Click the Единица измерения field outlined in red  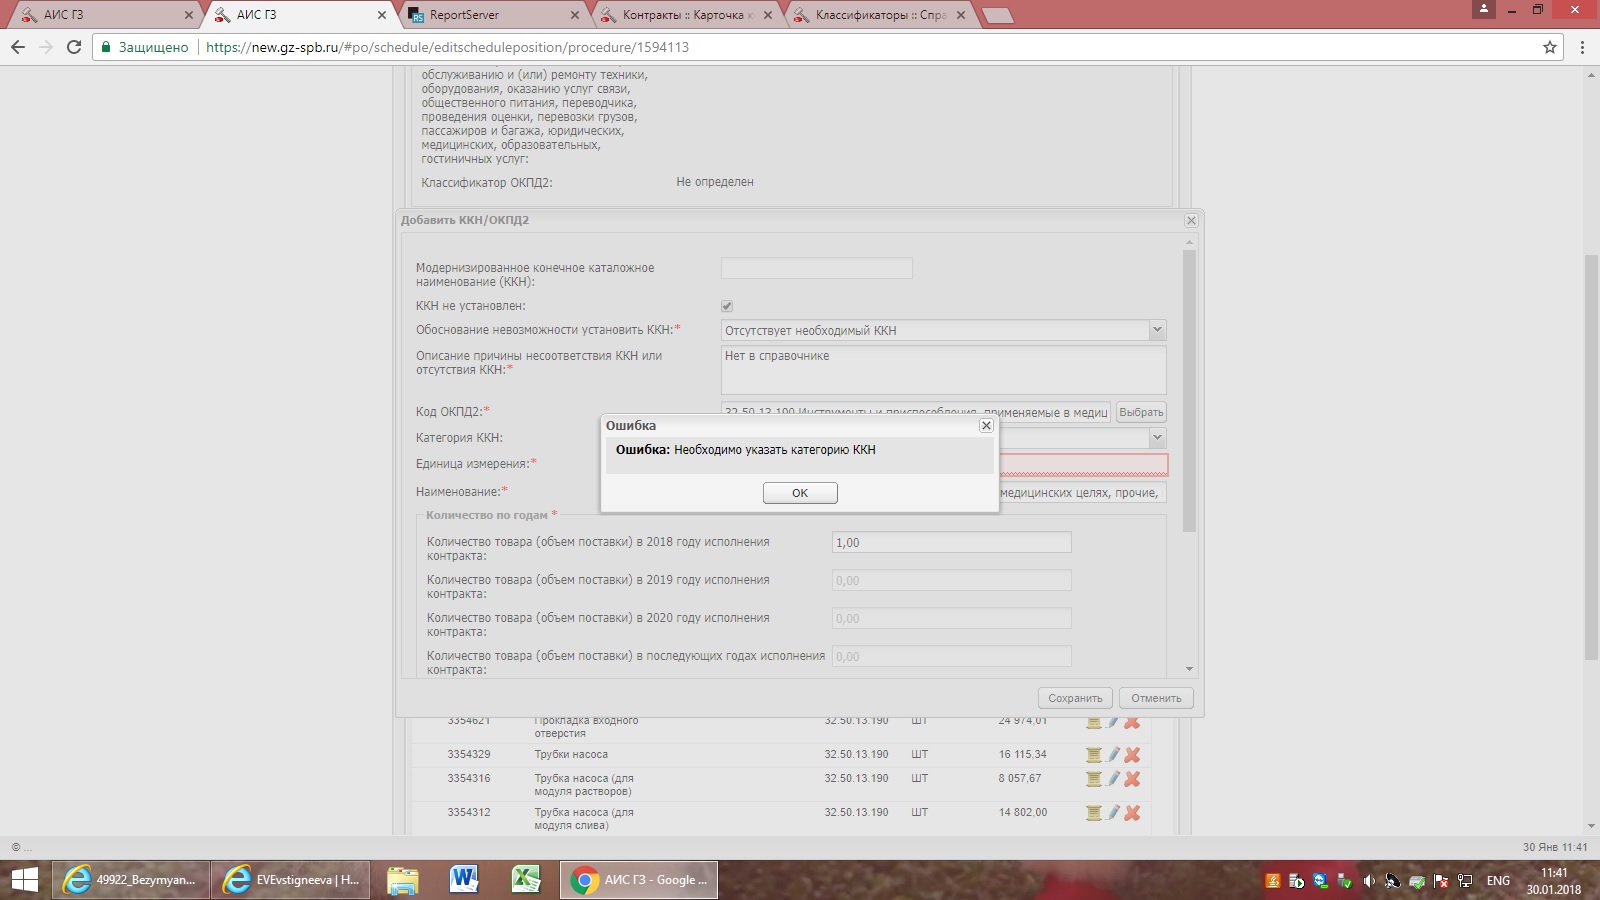point(1084,464)
